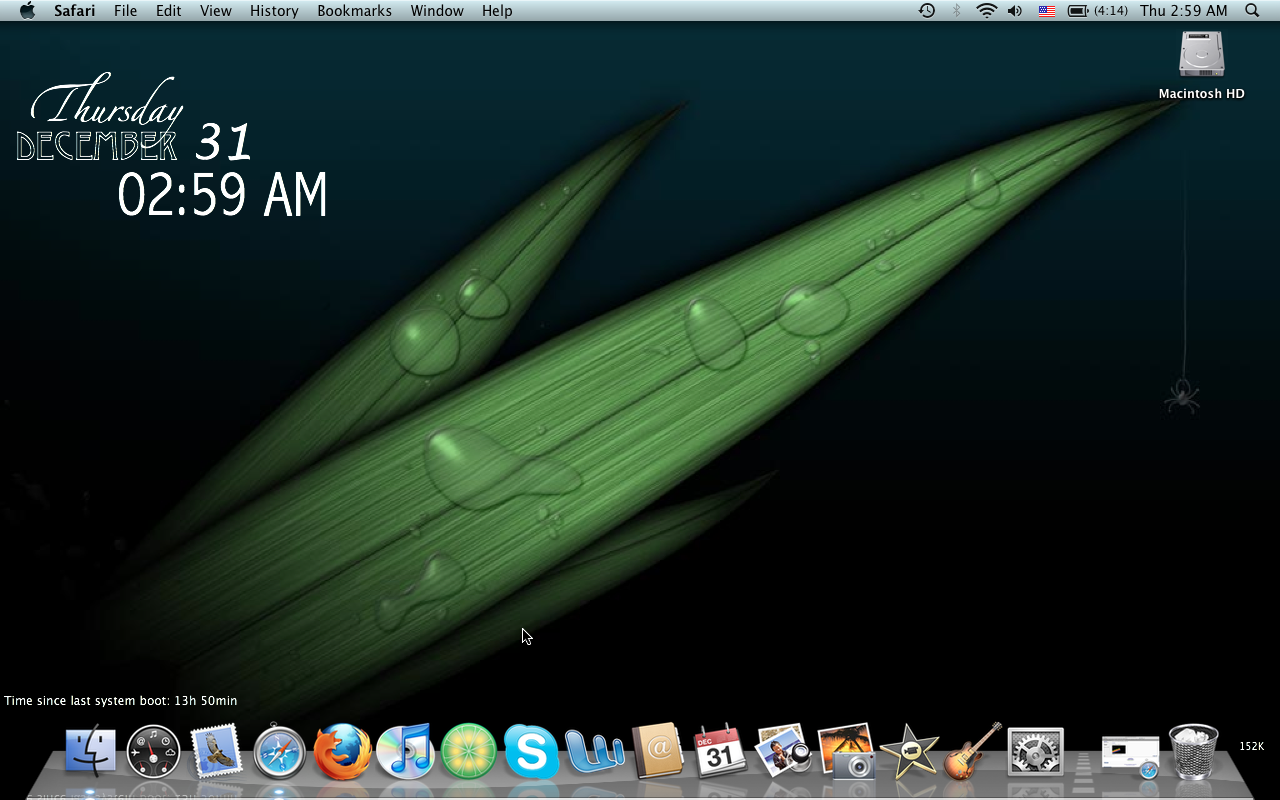Open the File menu
Image resolution: width=1280 pixels, height=800 pixels.
(x=126, y=11)
